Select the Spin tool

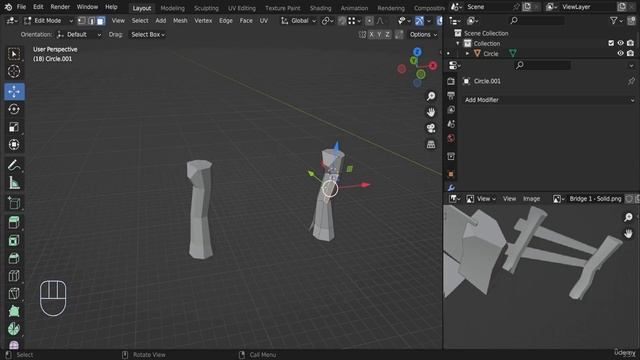tap(14, 329)
